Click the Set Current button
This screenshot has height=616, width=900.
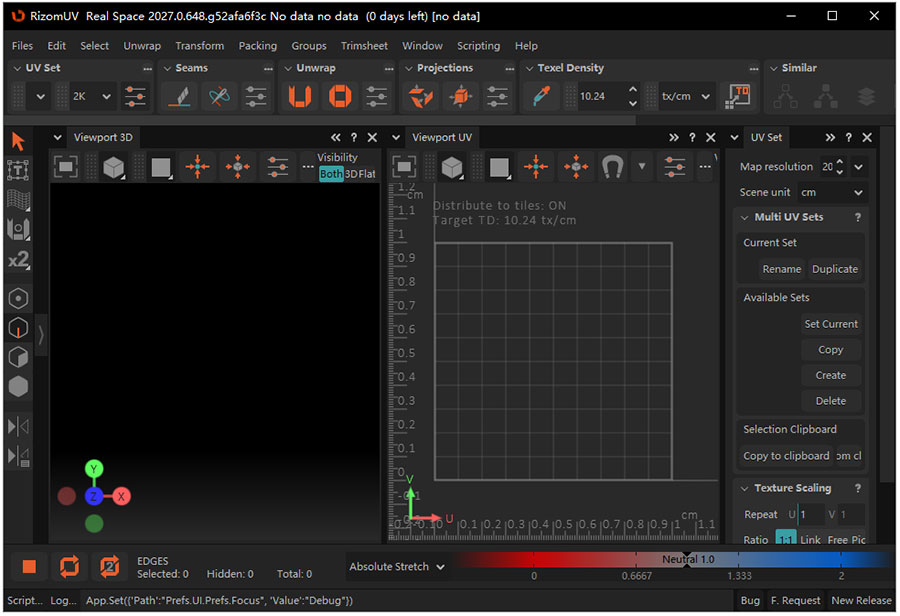pyautogui.click(x=831, y=324)
